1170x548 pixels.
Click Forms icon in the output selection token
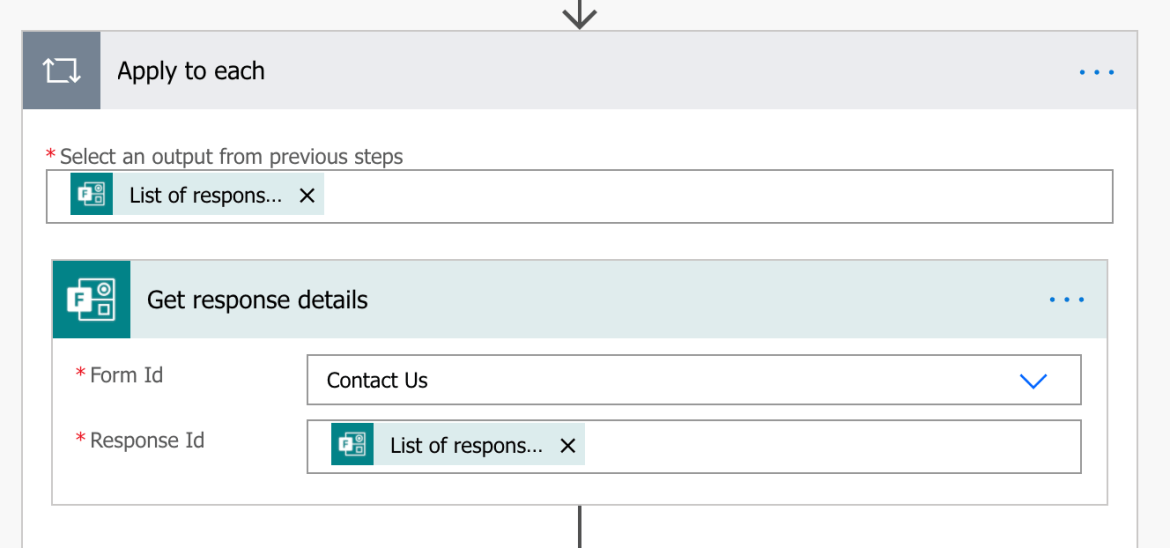pyautogui.click(x=92, y=195)
